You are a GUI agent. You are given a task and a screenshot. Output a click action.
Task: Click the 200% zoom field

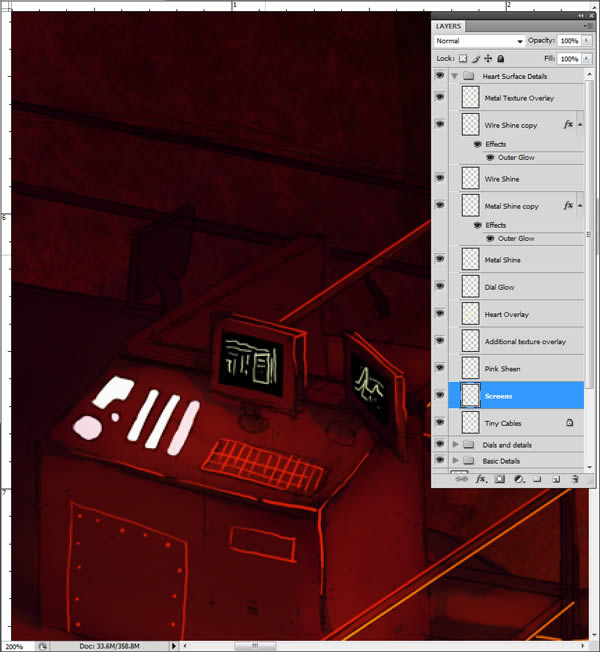click(x=15, y=647)
